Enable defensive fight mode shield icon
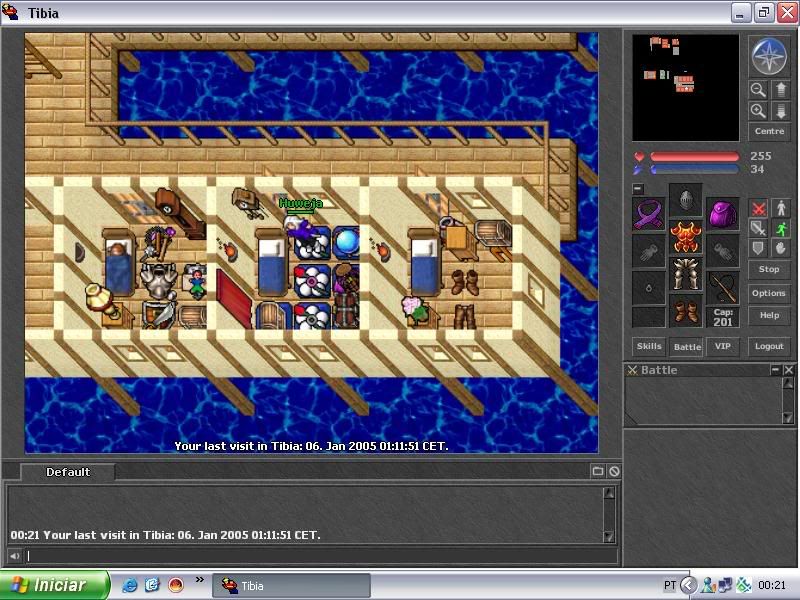Viewport: 800px width, 600px height. coord(758,248)
